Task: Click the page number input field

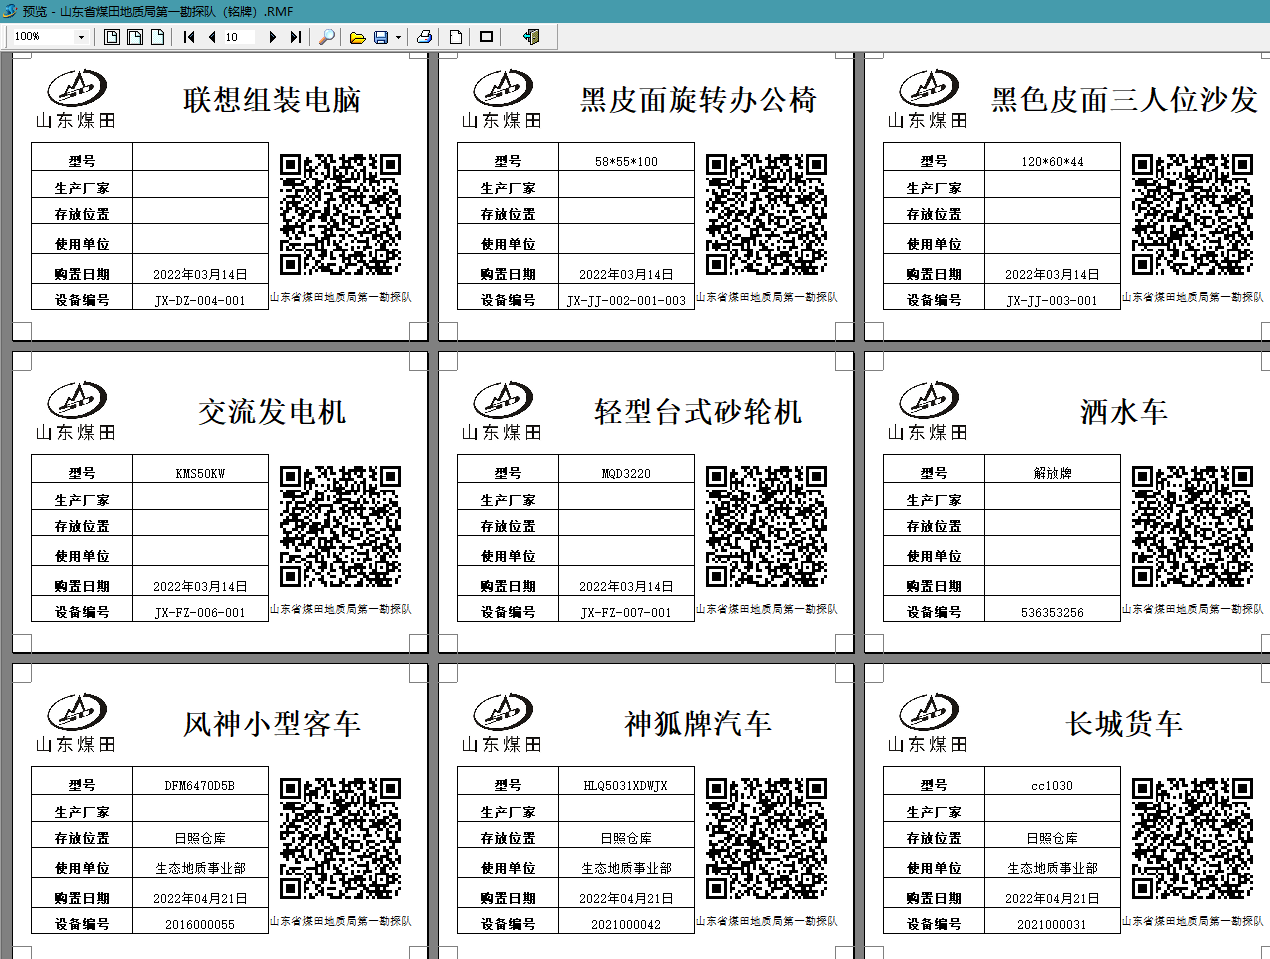Action: coord(240,37)
